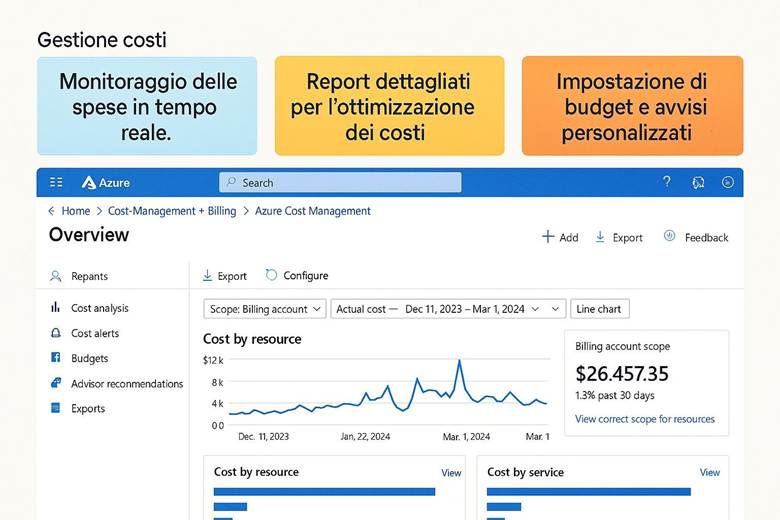
Task: Click the Overview page title
Action: (89, 235)
